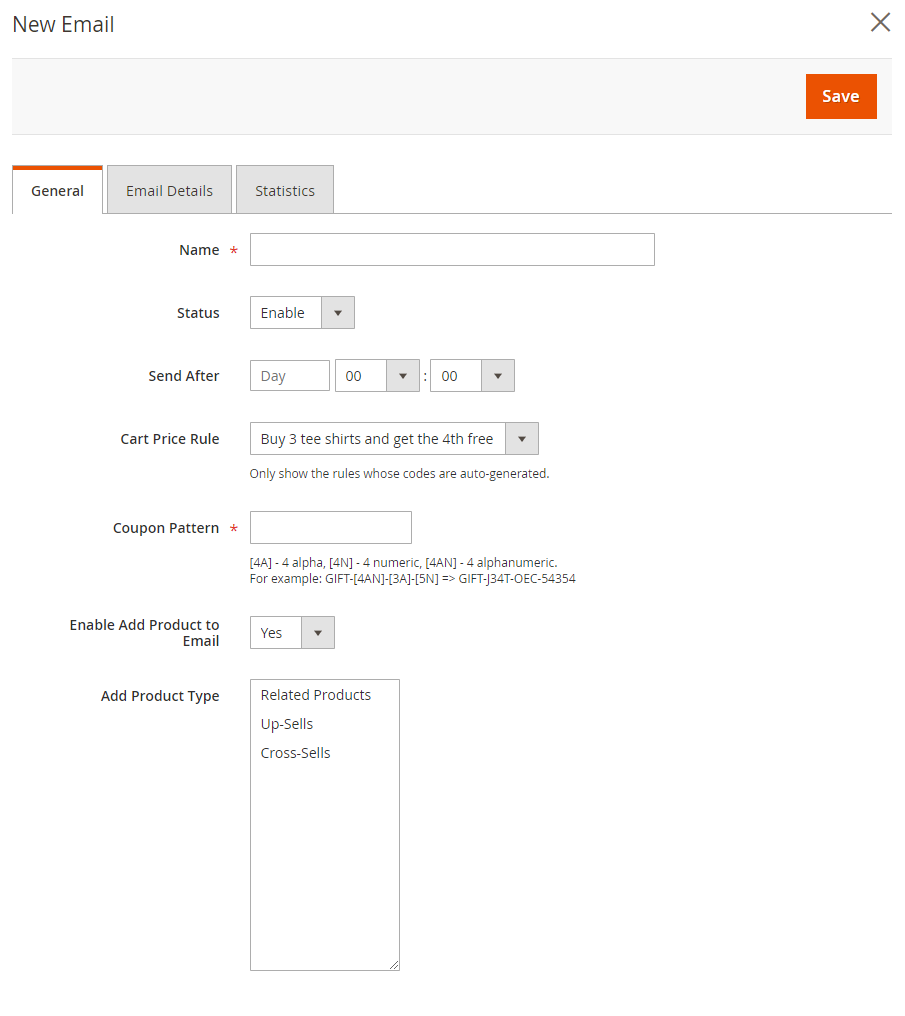Click the empty area of Add Product Type list
Image resolution: width=905 pixels, height=1016 pixels.
tap(324, 860)
